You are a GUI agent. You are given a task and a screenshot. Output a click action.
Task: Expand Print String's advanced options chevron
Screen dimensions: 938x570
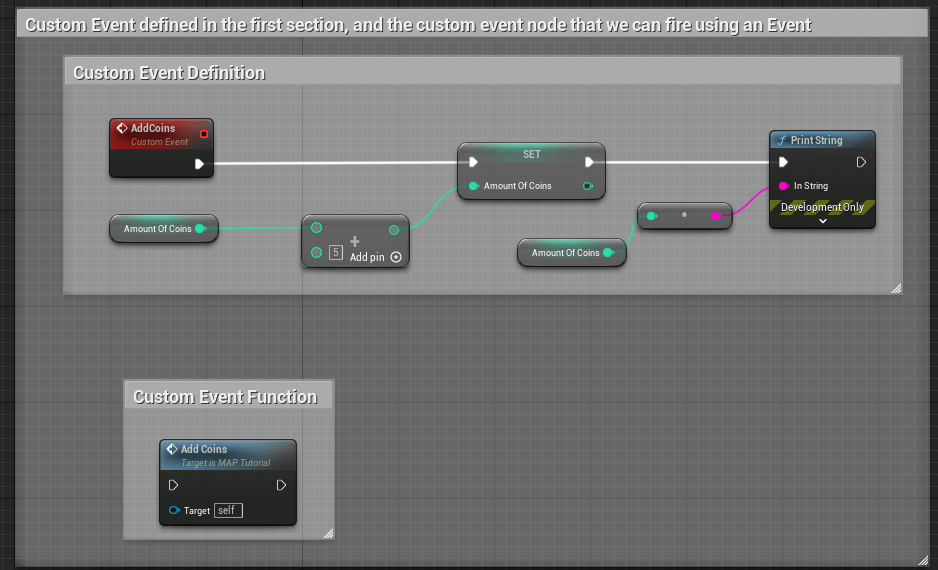pyautogui.click(x=822, y=221)
